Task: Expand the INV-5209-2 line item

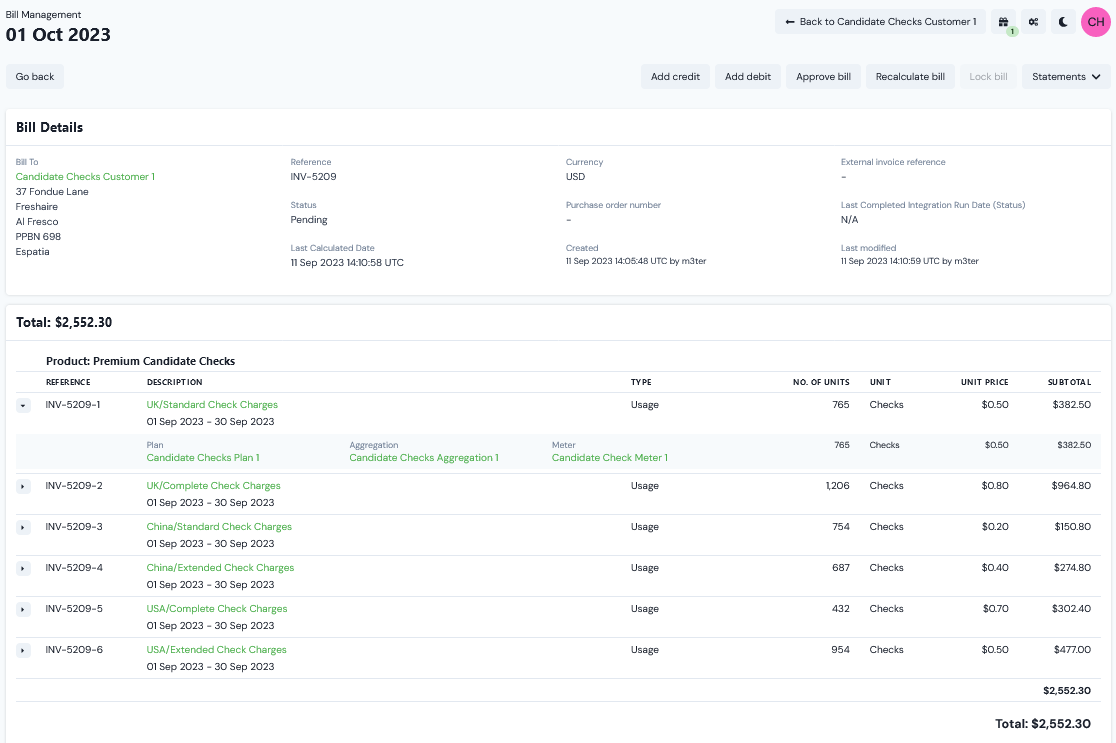Action: click(x=22, y=486)
